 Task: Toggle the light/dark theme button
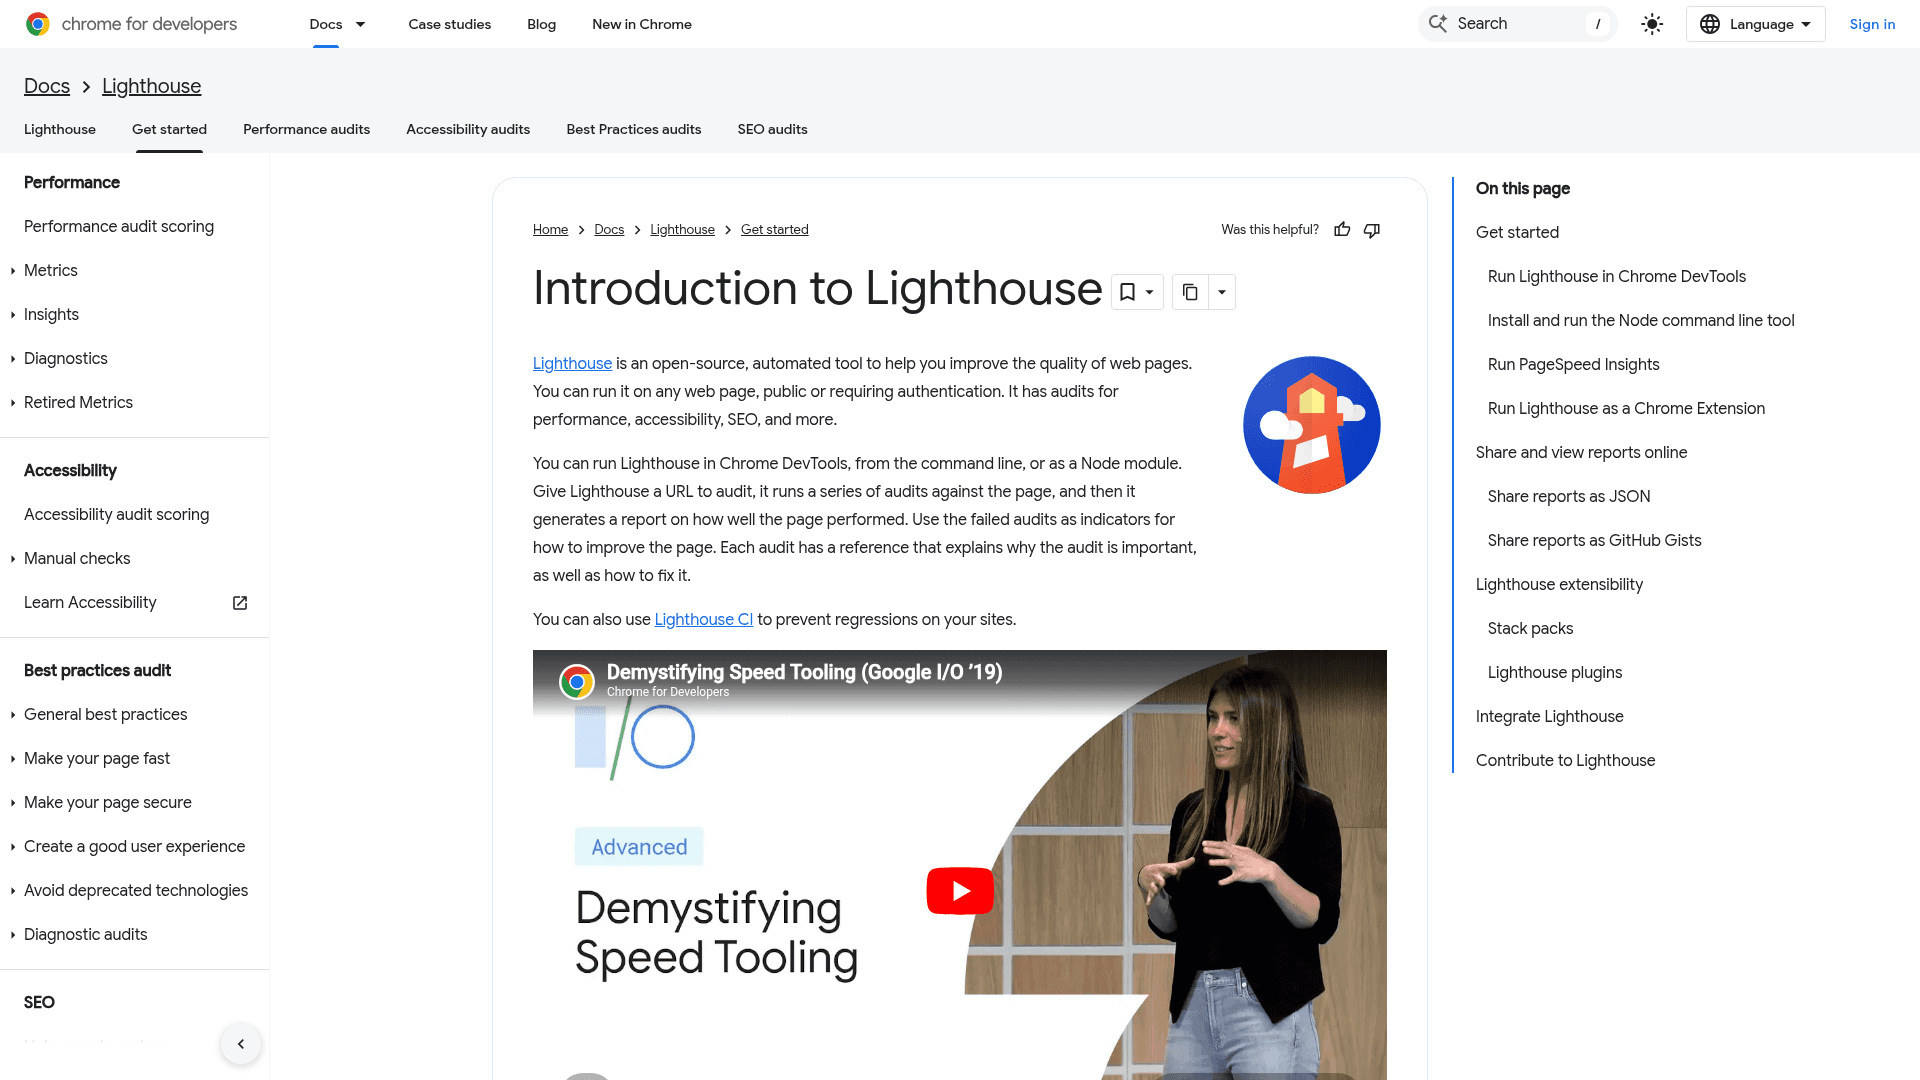[1652, 24]
